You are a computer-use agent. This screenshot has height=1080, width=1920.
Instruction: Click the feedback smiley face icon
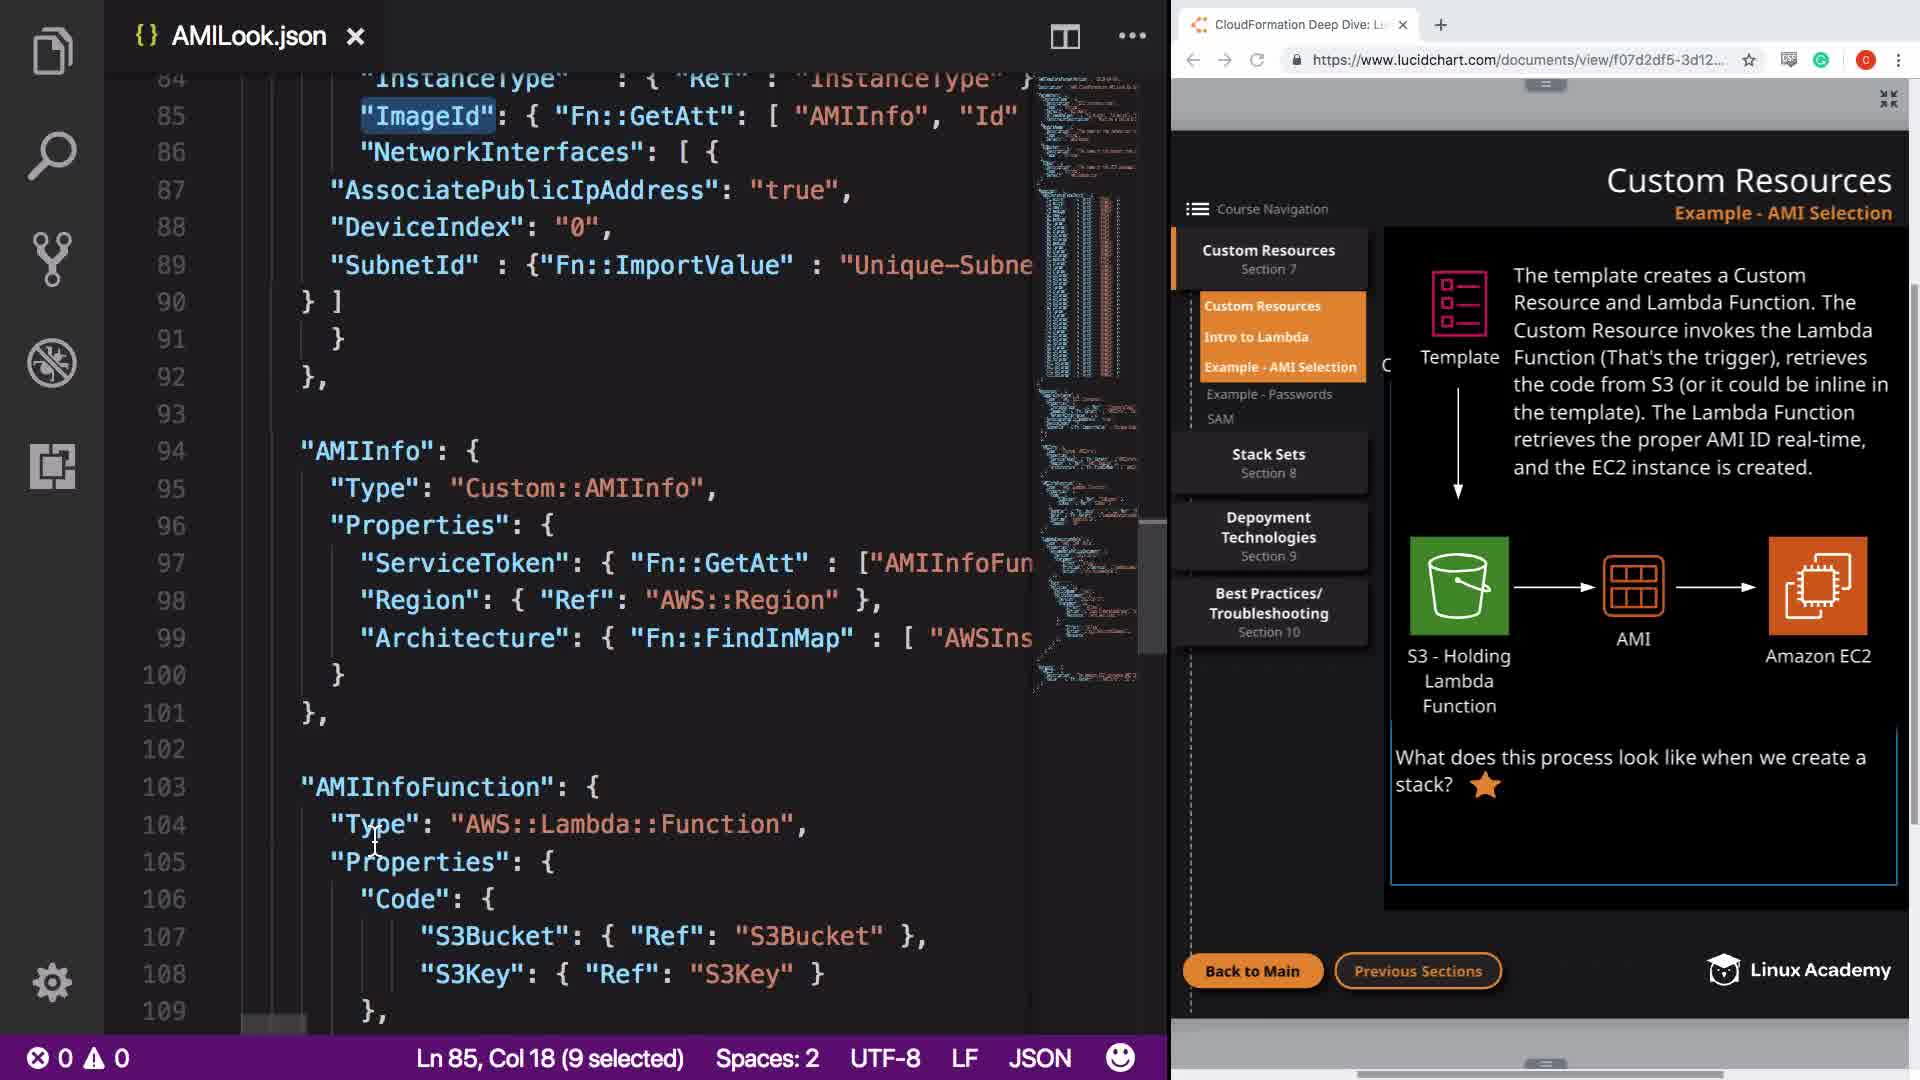[1120, 1058]
